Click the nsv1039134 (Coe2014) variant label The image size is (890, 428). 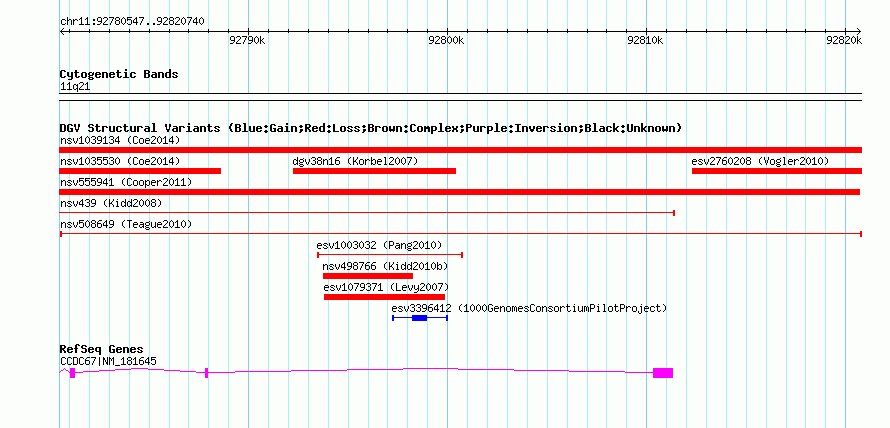(x=120, y=140)
